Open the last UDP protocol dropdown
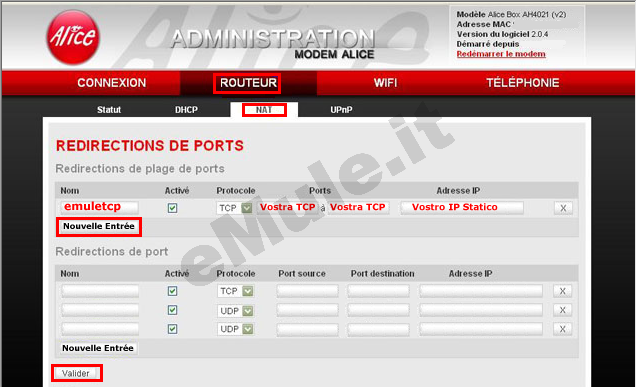The image size is (636, 387). point(235,329)
